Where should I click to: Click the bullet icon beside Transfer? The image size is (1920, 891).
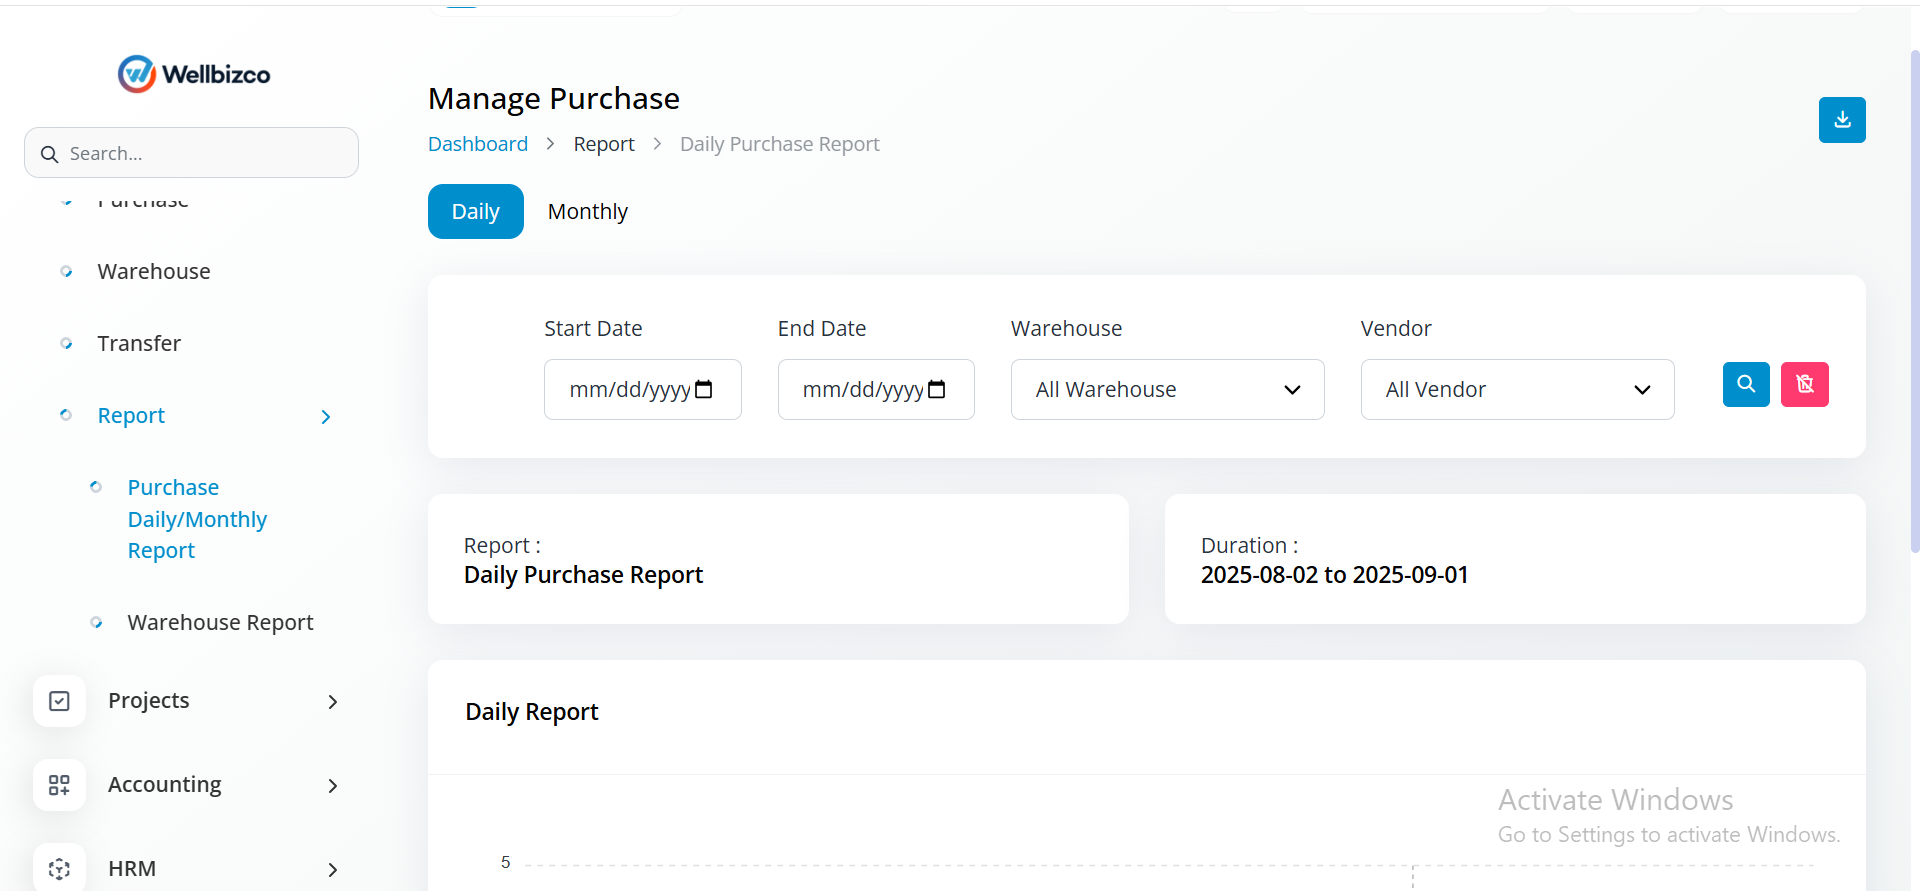pyautogui.click(x=66, y=344)
